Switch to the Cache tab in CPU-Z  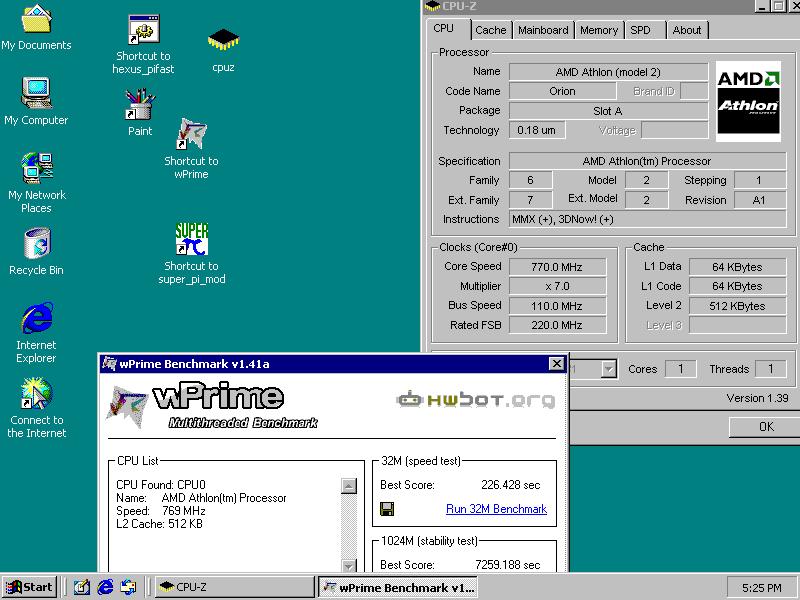tap(490, 30)
